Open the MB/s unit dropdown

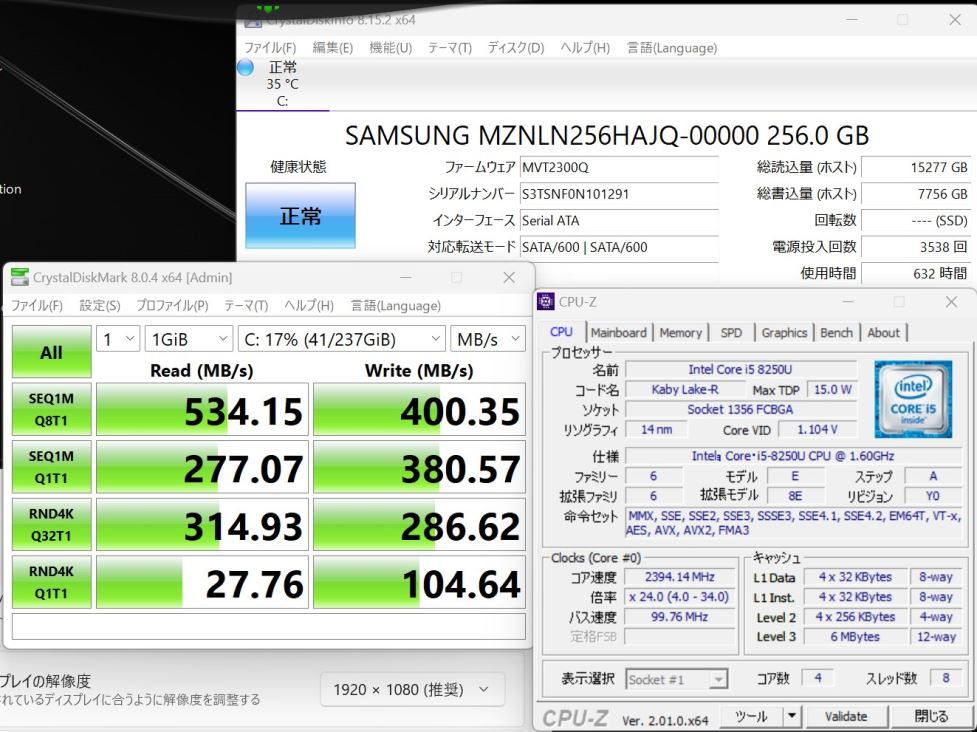pyautogui.click(x=488, y=340)
